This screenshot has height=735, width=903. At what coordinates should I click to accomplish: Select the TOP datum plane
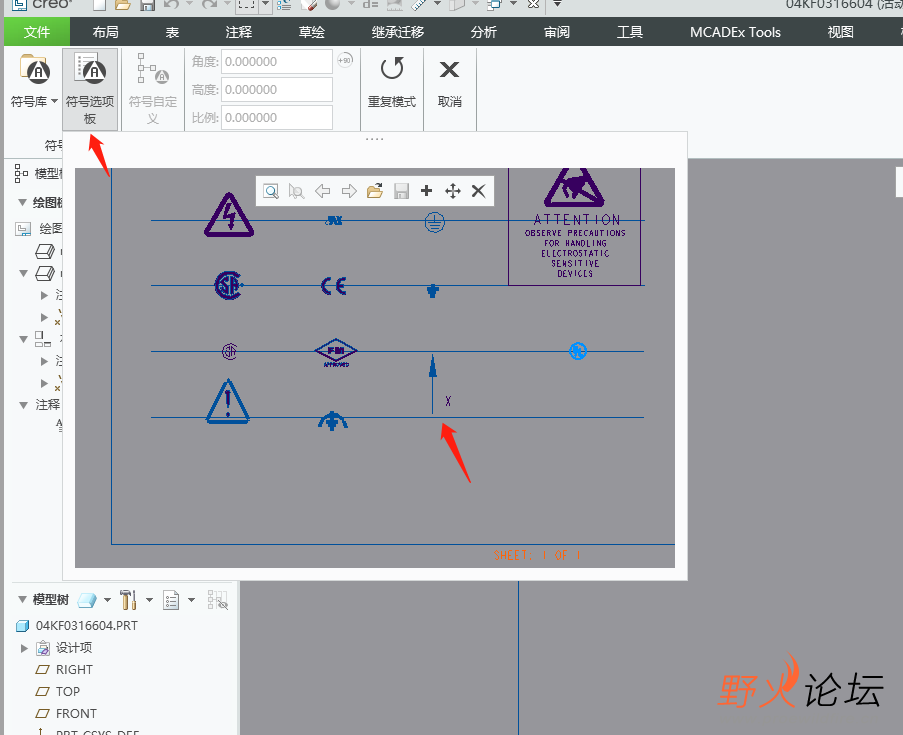[x=67, y=691]
